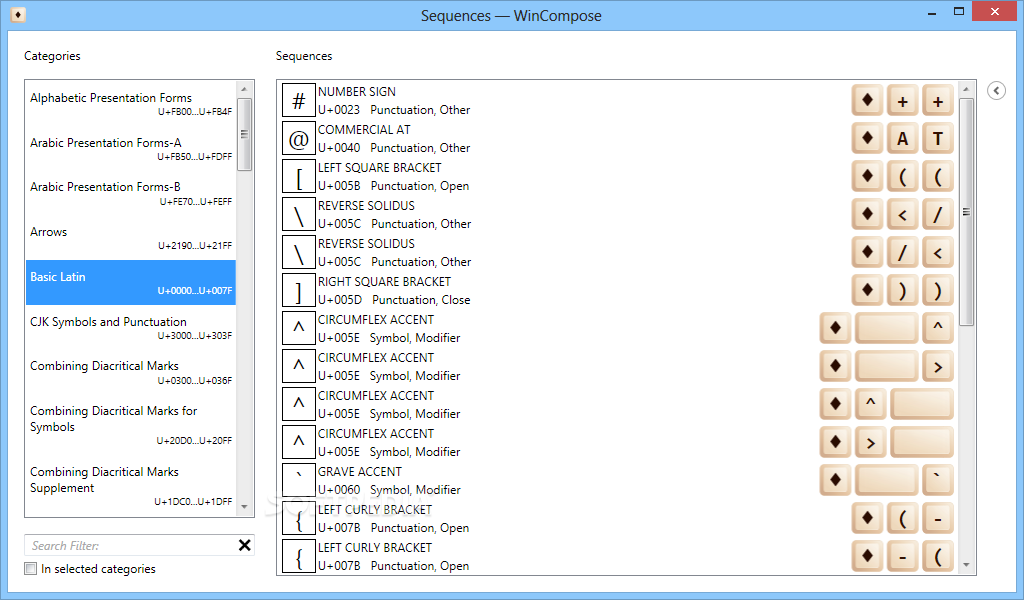Image resolution: width=1024 pixels, height=600 pixels.
Task: Click the compose diamond key in NUMBER SIGN row
Action: point(867,100)
